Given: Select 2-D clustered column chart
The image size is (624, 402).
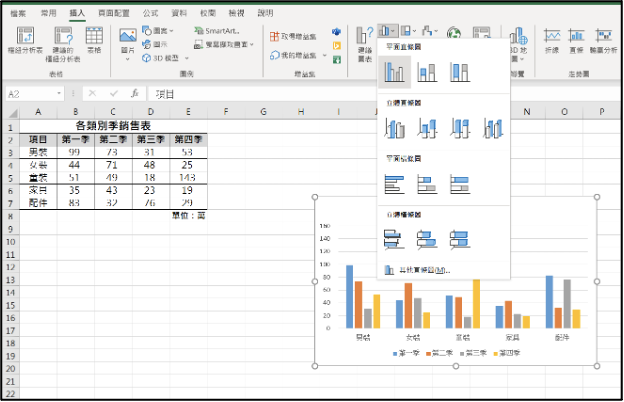Looking at the screenshot, I should click(394, 72).
